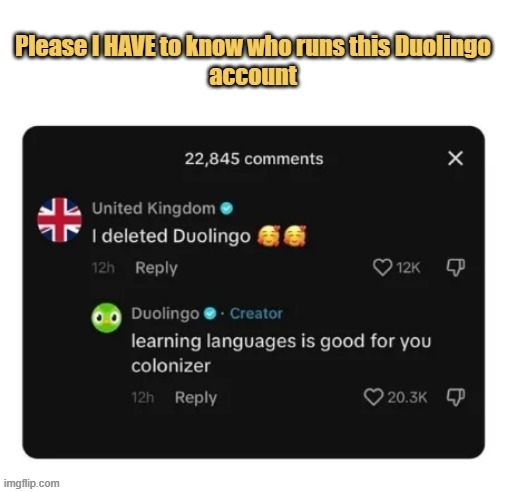Click the 20.3K like count
507x492 pixels.
coord(407,397)
